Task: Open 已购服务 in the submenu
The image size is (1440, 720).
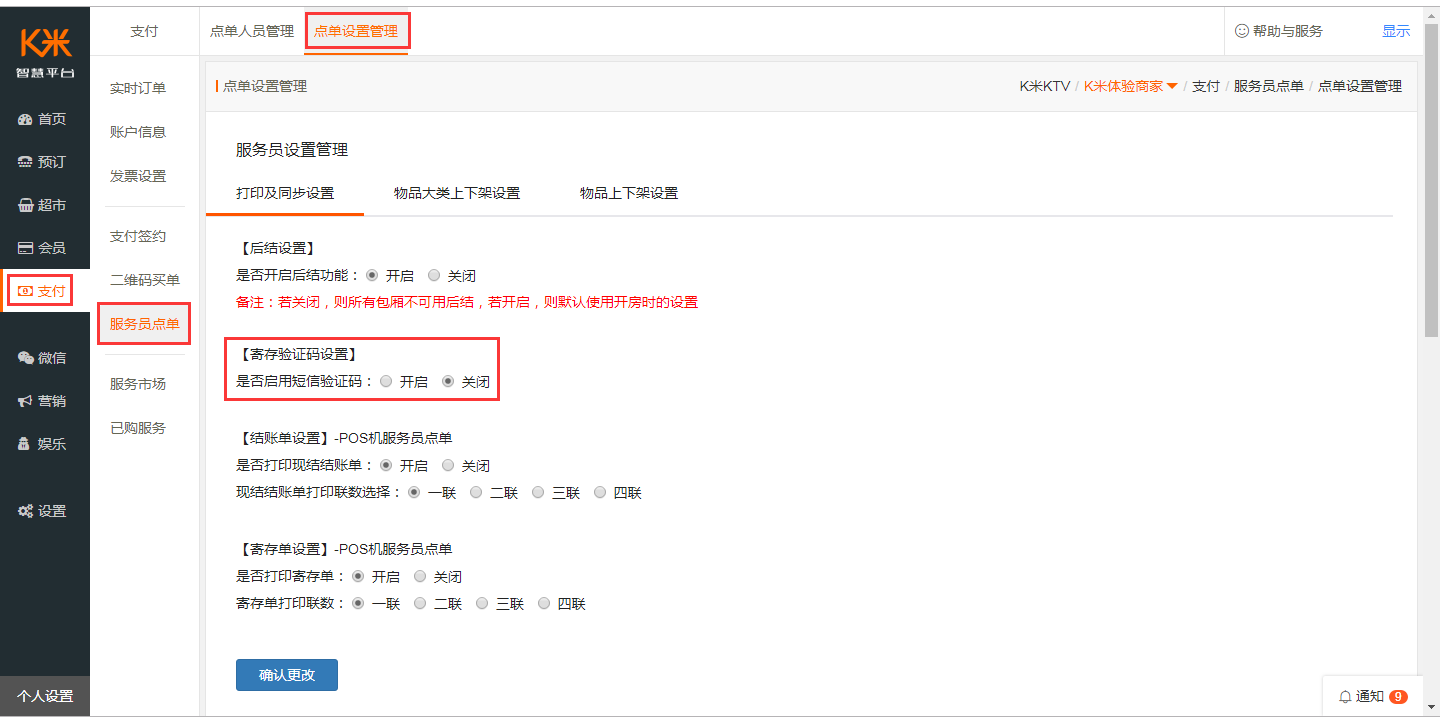Action: pyautogui.click(x=138, y=428)
